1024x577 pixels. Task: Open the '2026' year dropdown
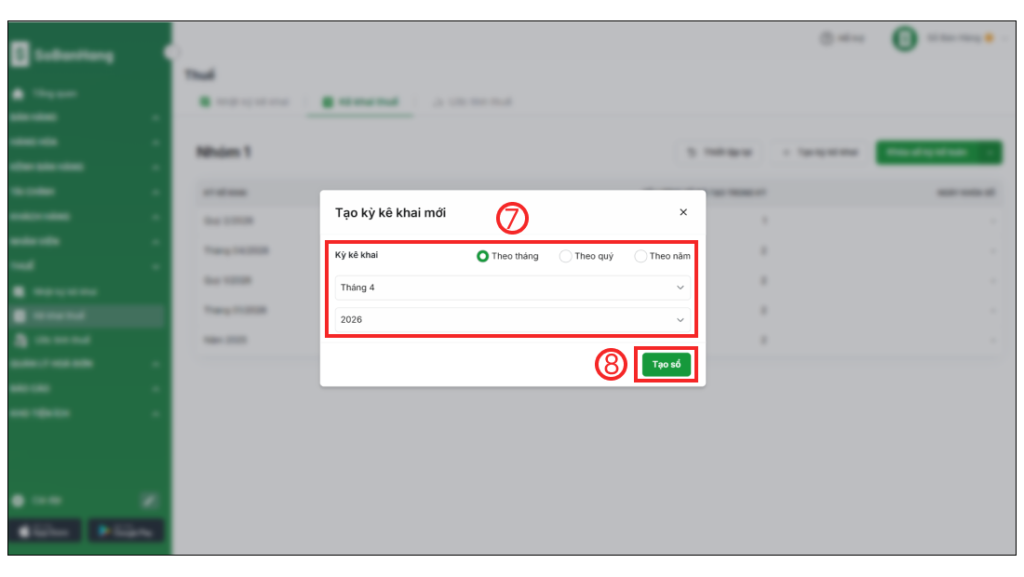click(x=512, y=320)
